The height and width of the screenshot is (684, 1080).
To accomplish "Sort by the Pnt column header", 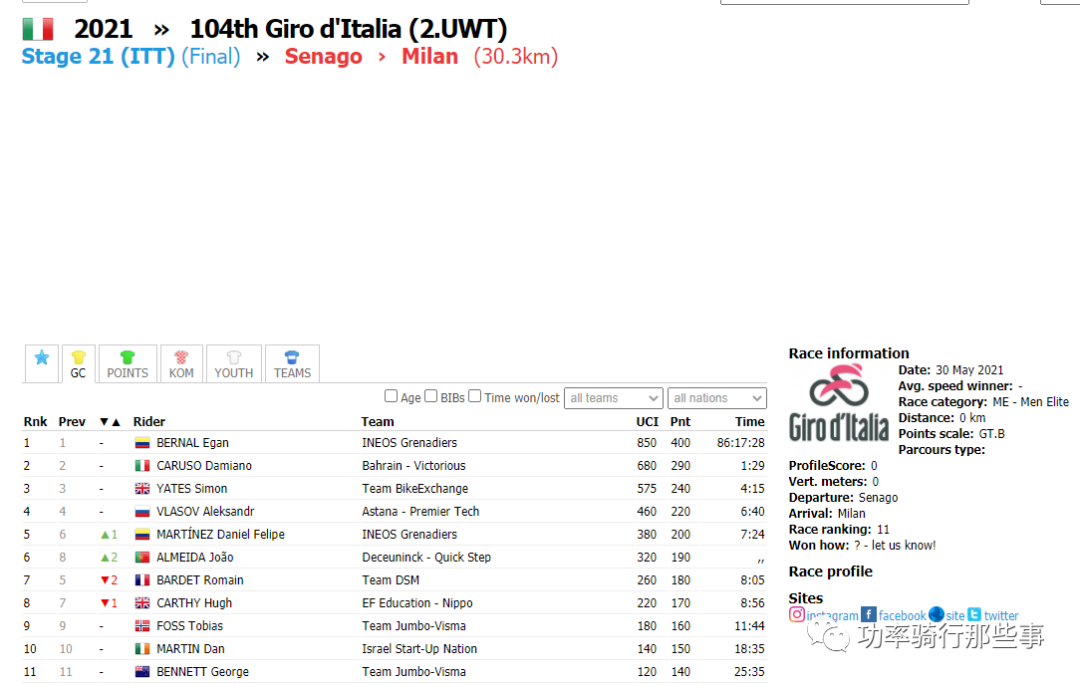I will tap(680, 422).
